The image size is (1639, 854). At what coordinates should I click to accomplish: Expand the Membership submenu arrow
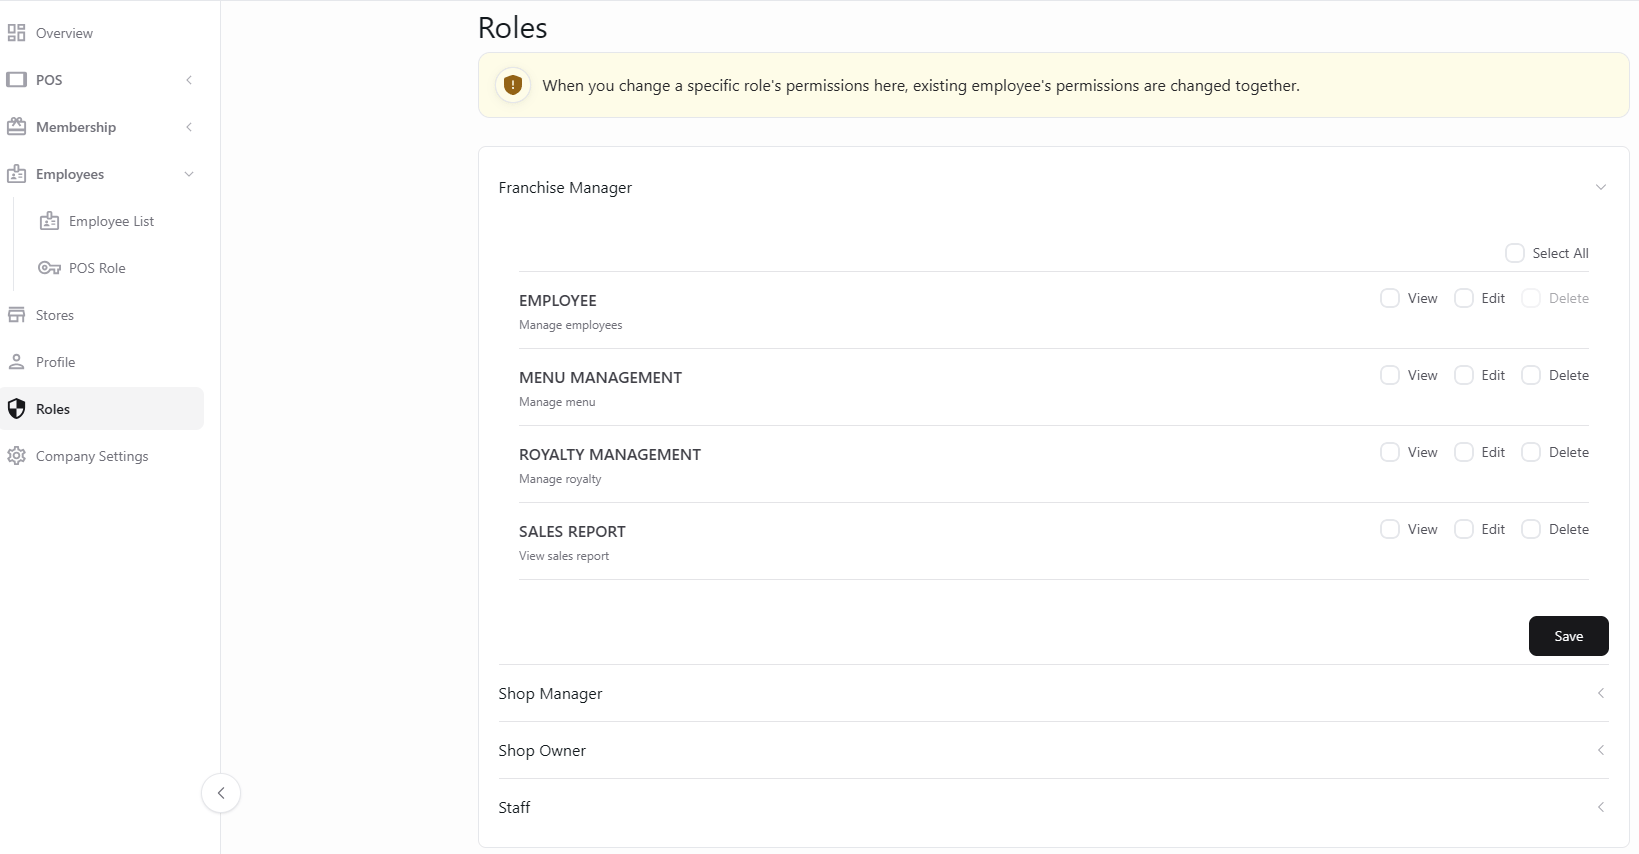click(189, 127)
